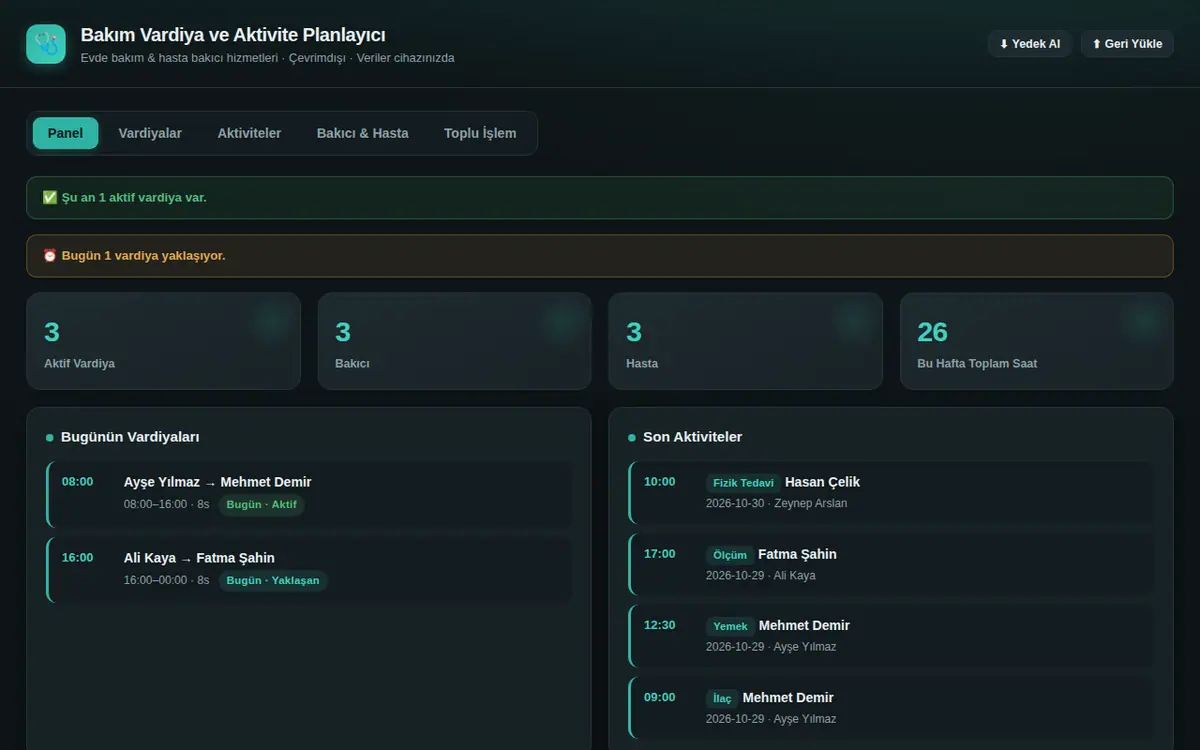Image resolution: width=1200 pixels, height=750 pixels.
Task: Click the subtitle starting "Evde bakım & hasta bakıcı"
Action: point(267,58)
